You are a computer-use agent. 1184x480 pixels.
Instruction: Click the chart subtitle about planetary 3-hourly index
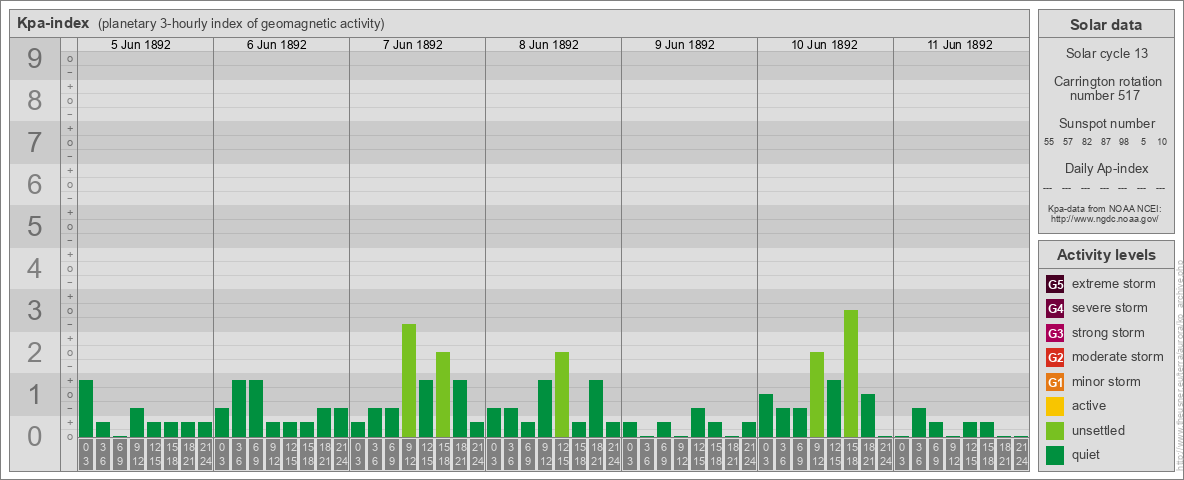tap(242, 23)
